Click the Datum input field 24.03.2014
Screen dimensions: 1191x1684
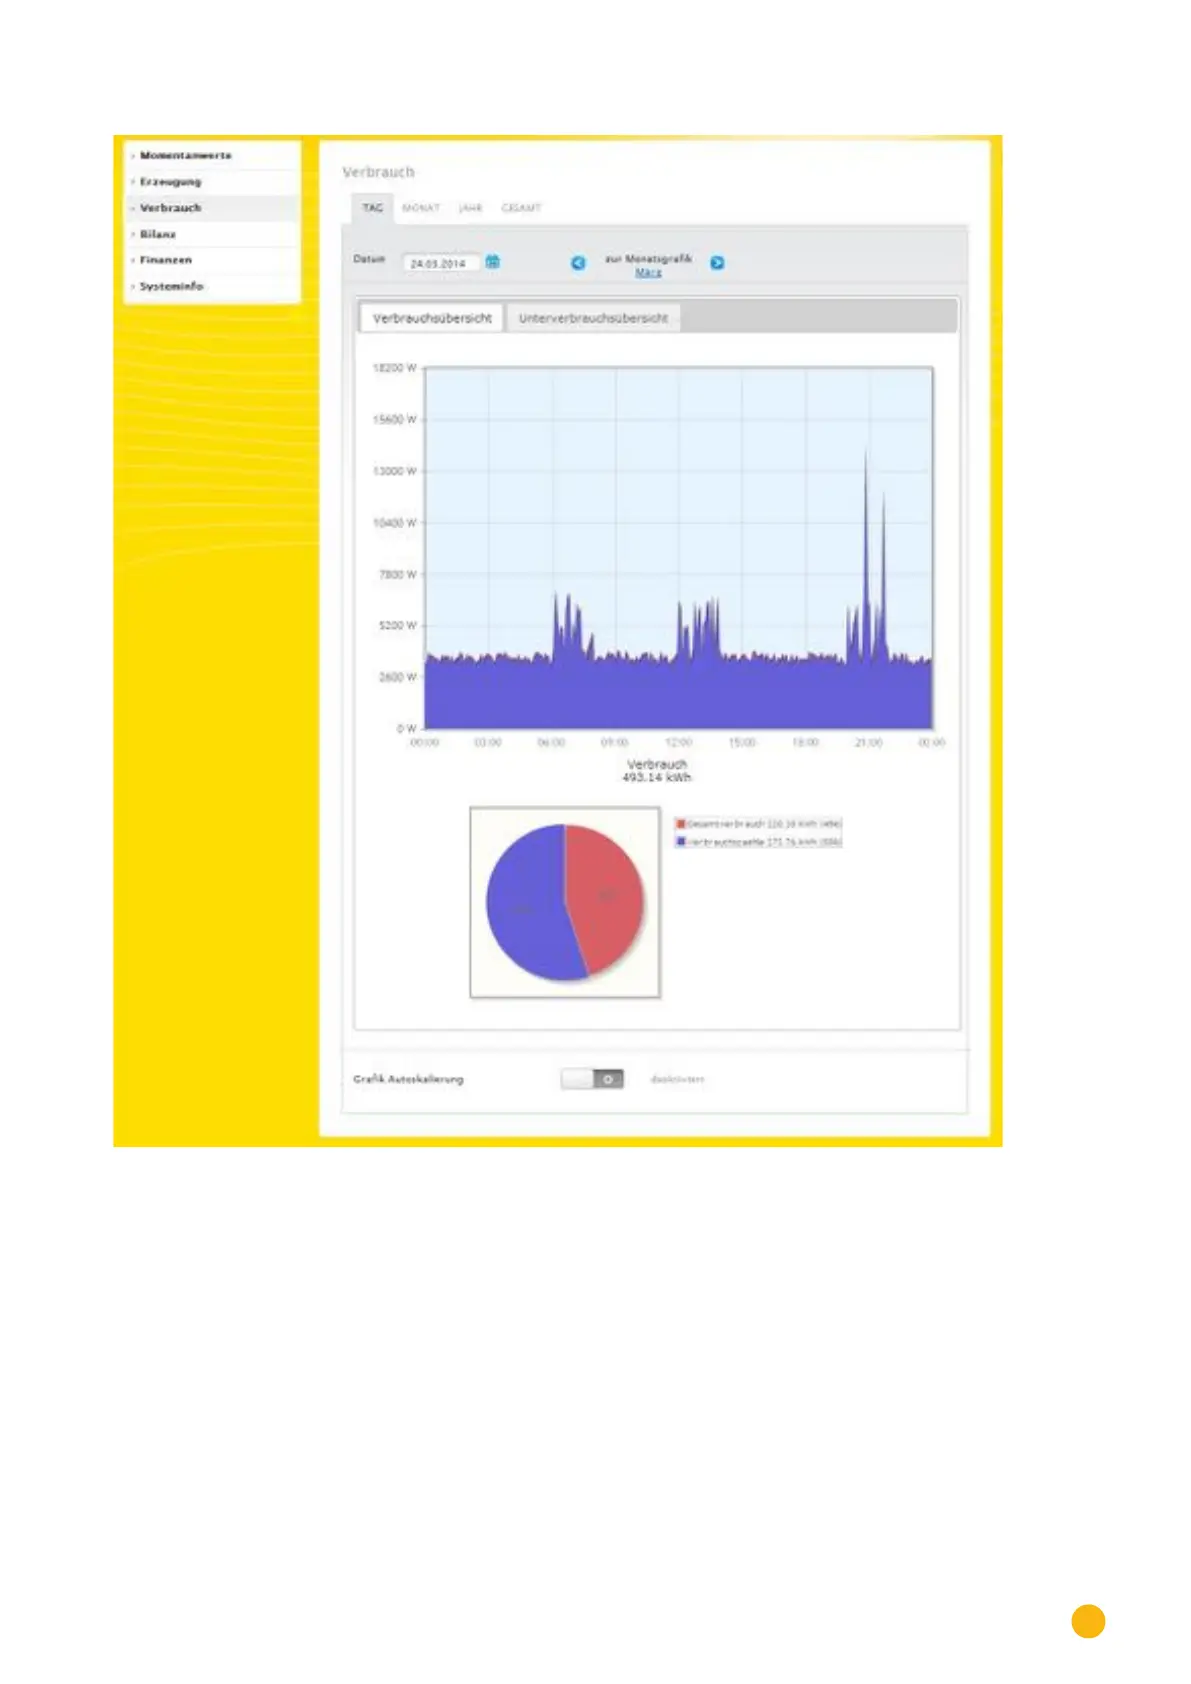tap(441, 263)
